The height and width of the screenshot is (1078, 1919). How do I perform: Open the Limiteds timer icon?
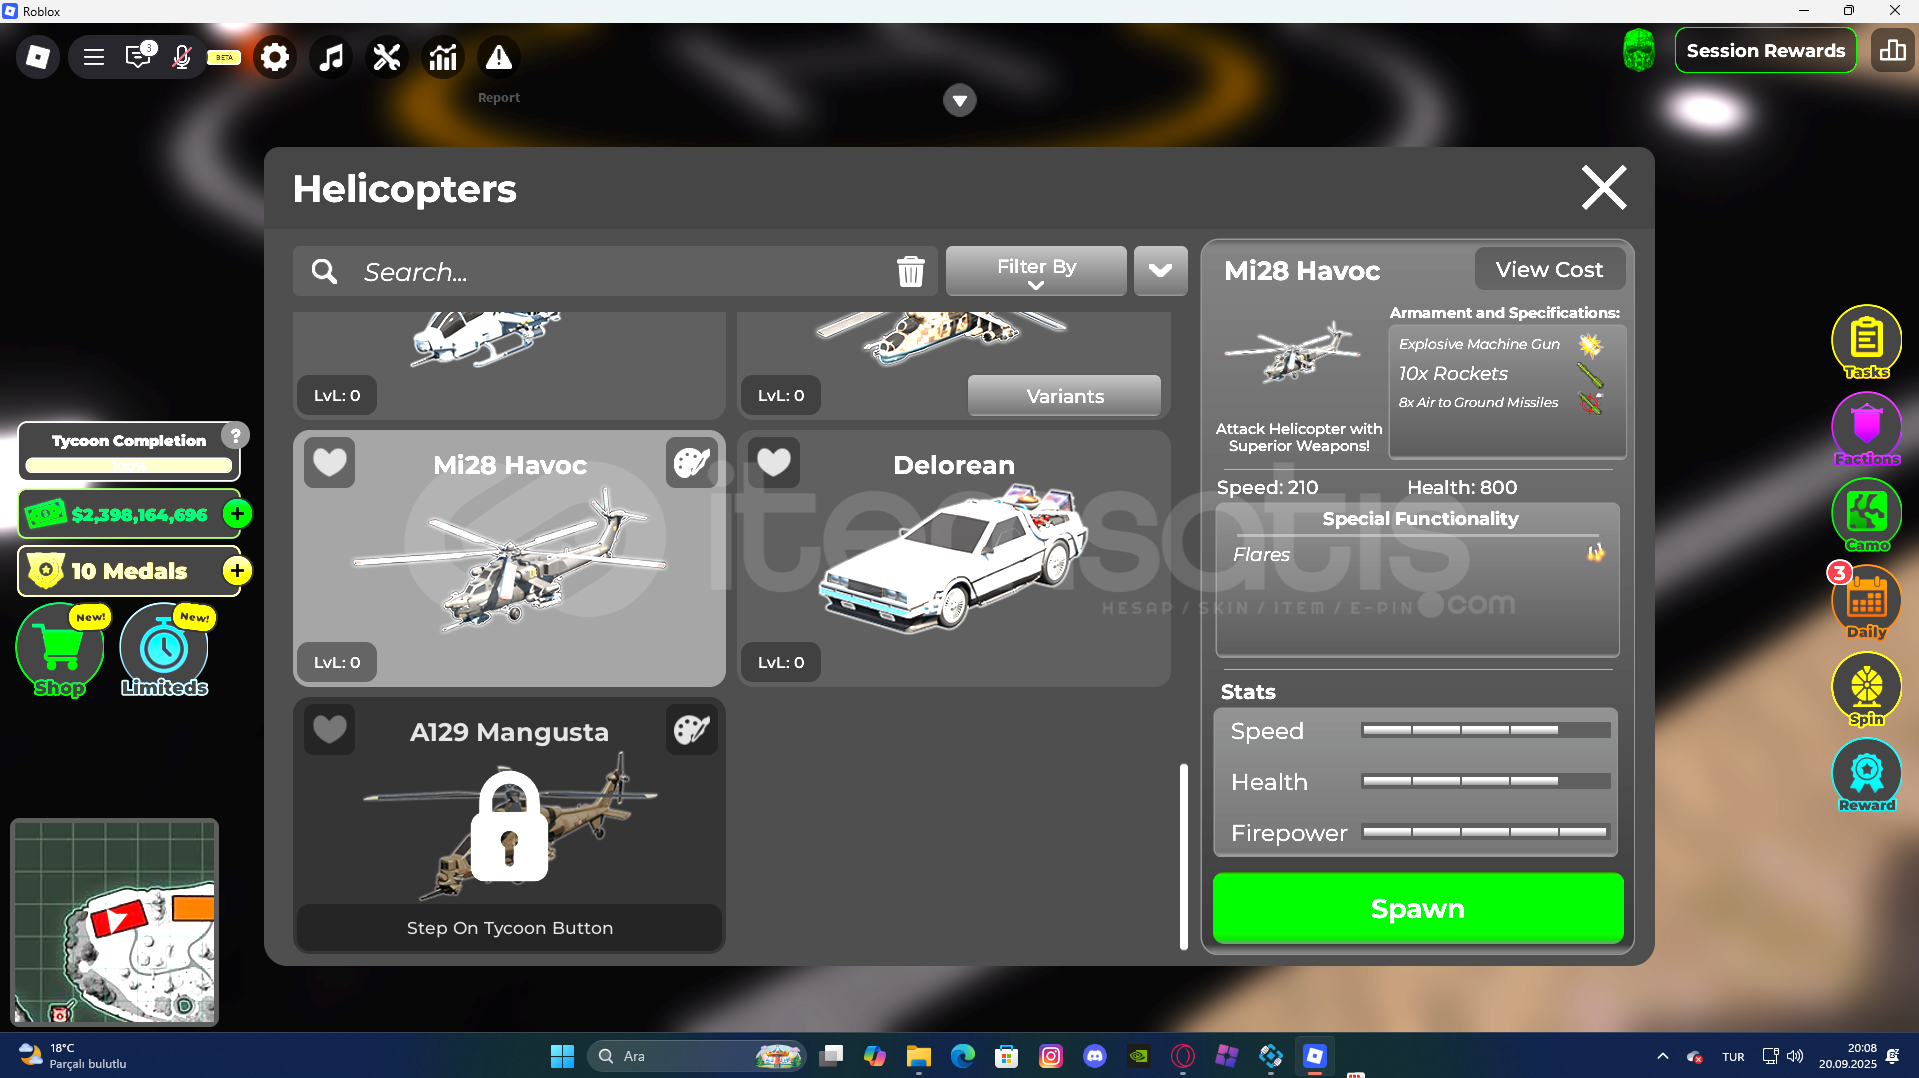click(x=164, y=650)
